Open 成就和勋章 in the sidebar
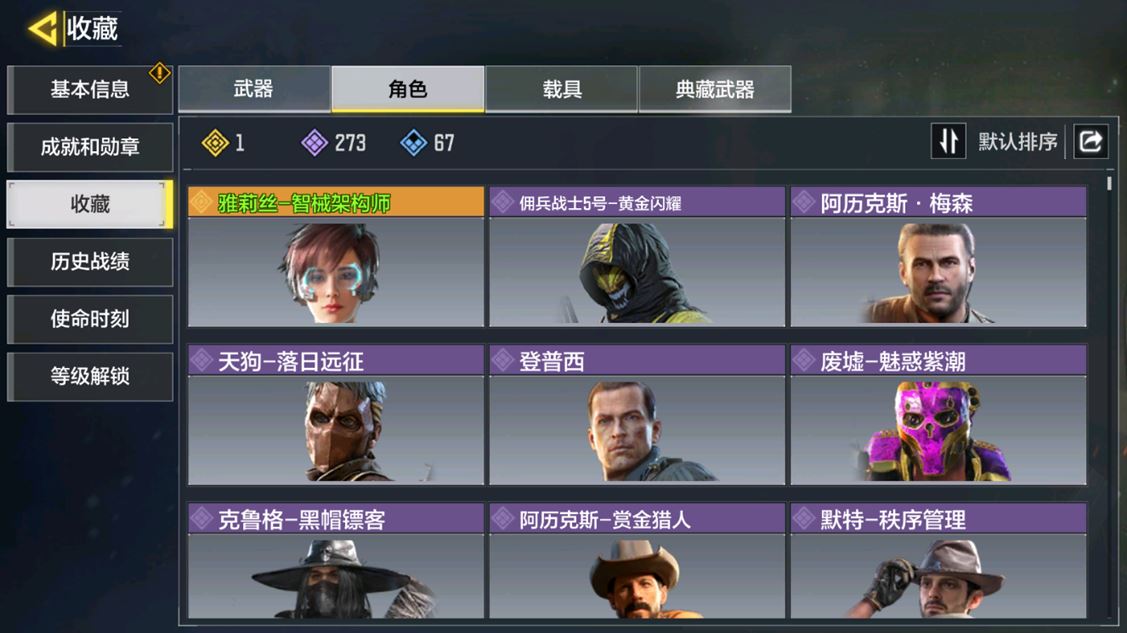The height and width of the screenshot is (633, 1127). pyautogui.click(x=90, y=147)
